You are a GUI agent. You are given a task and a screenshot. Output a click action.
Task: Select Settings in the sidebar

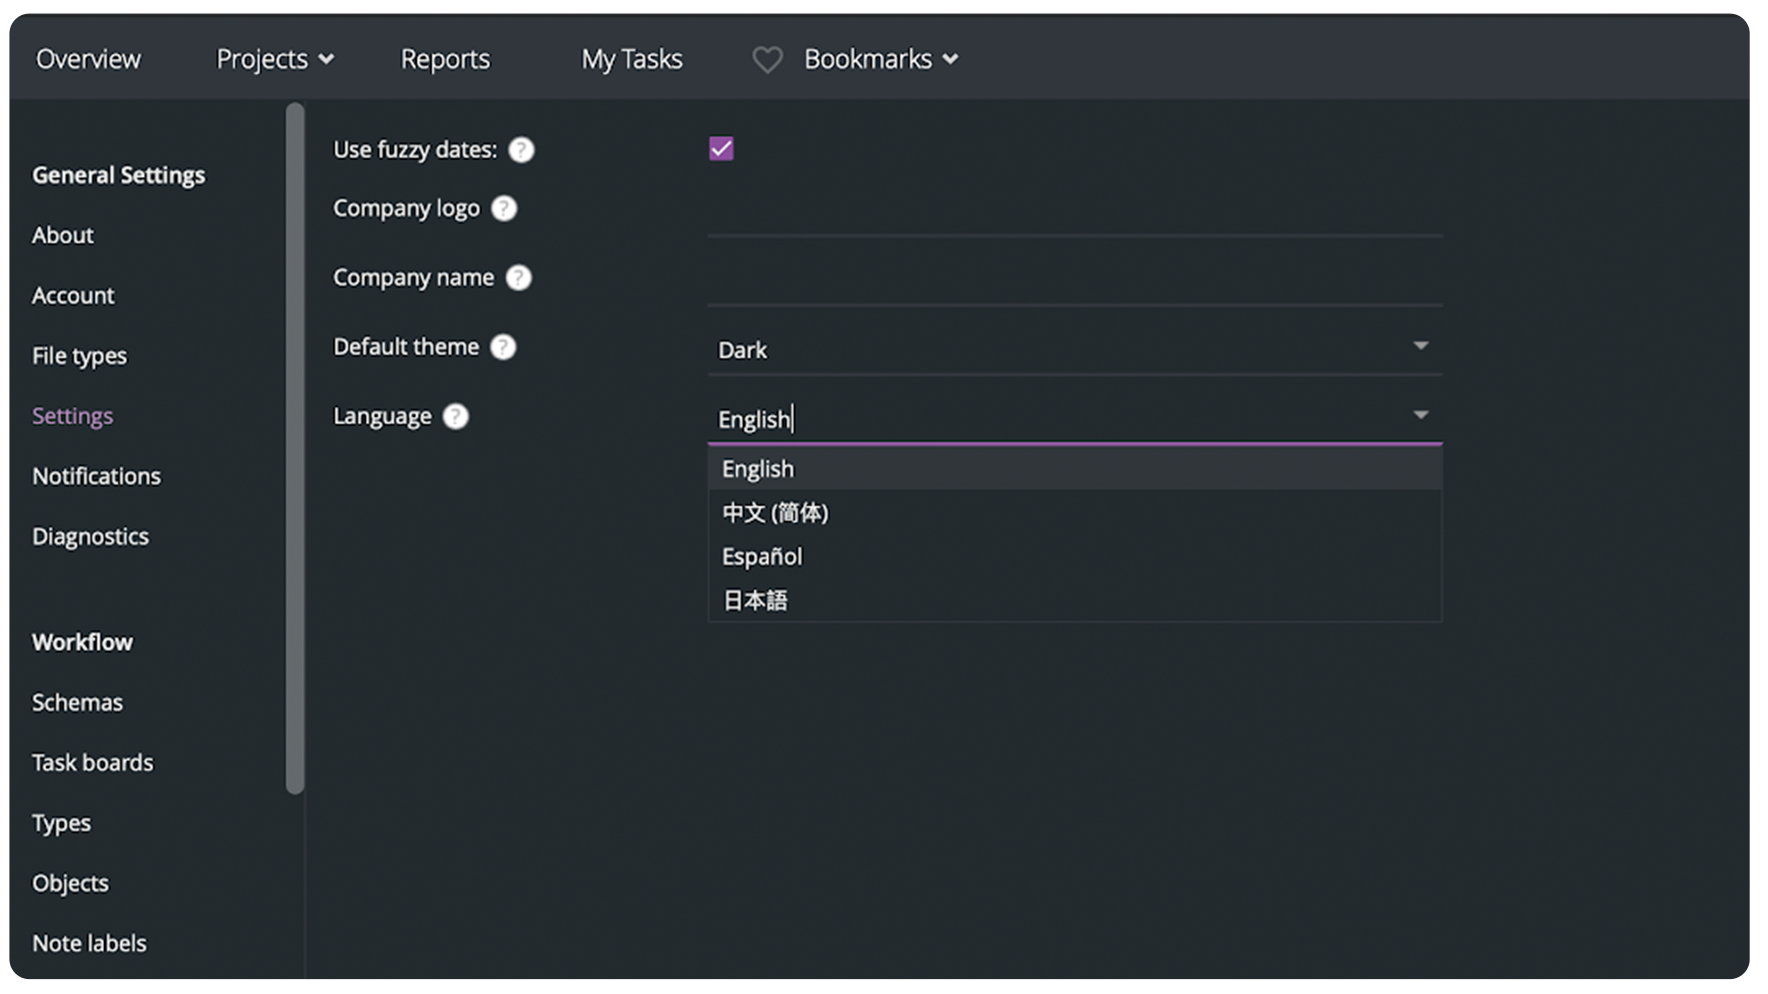(x=72, y=416)
